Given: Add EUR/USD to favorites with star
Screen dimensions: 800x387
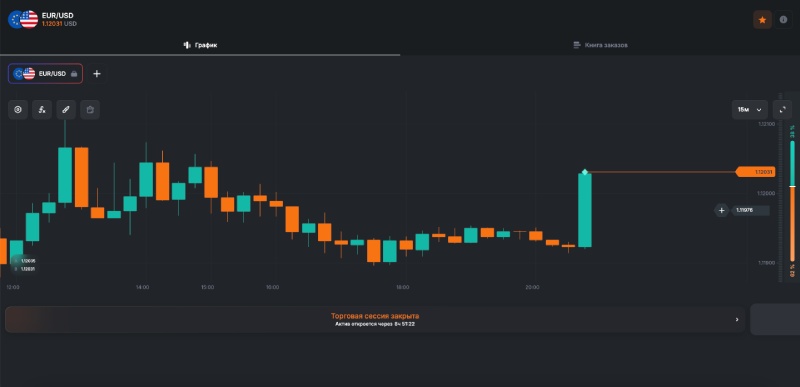Looking at the screenshot, I should [x=762, y=20].
